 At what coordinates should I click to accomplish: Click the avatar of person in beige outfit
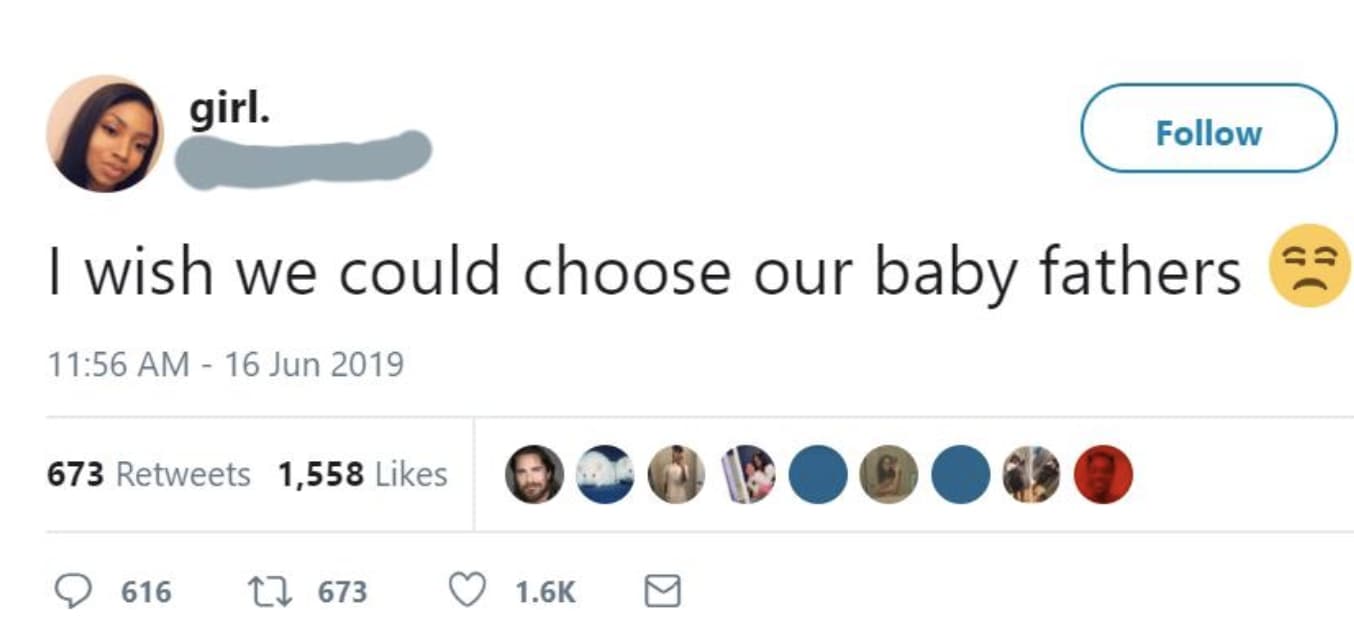[676, 474]
